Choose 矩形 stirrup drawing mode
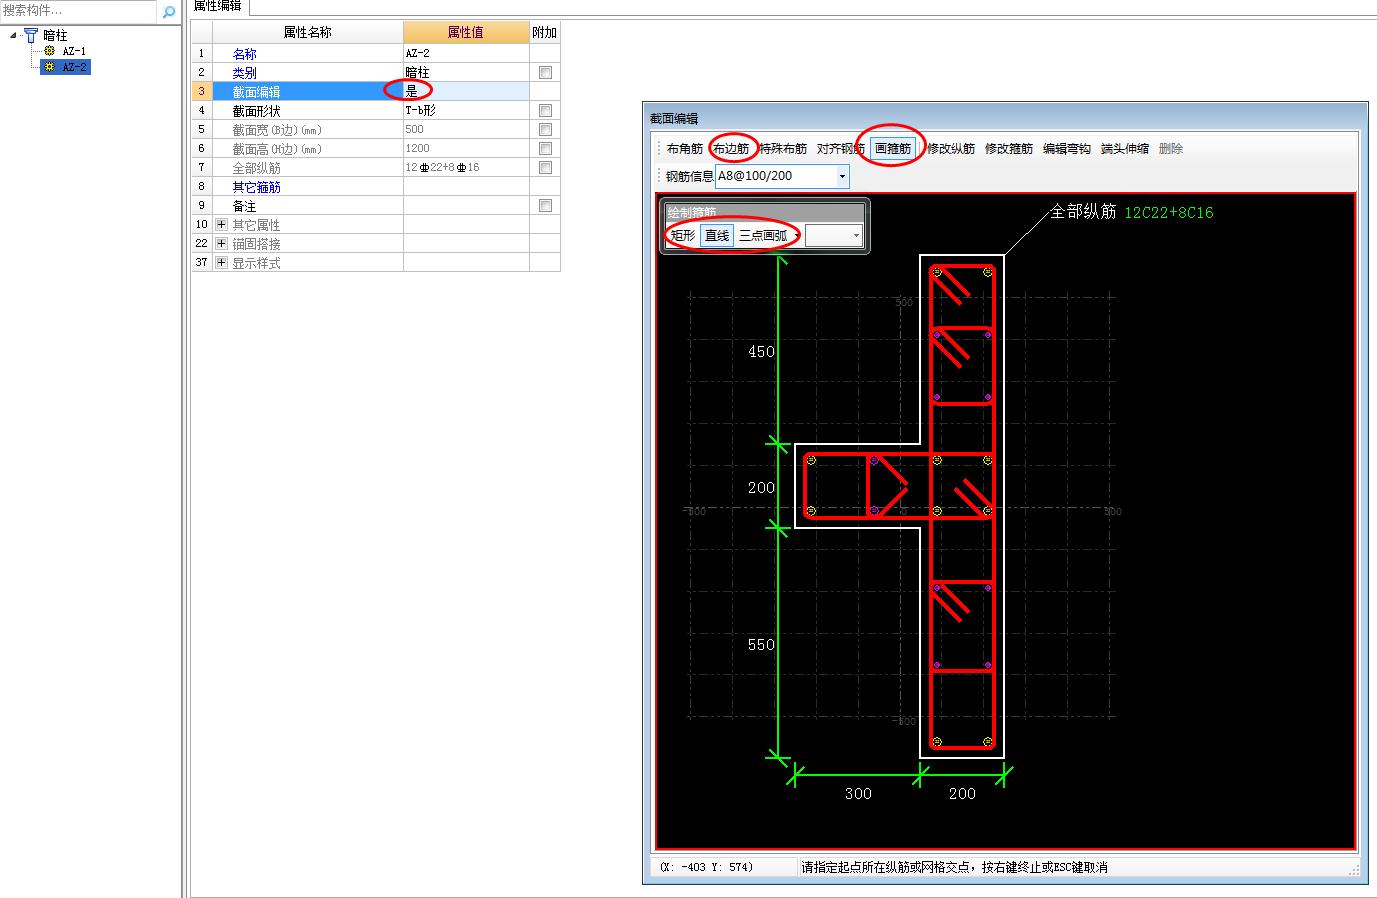Viewport: 1377px width, 898px height. (x=683, y=236)
